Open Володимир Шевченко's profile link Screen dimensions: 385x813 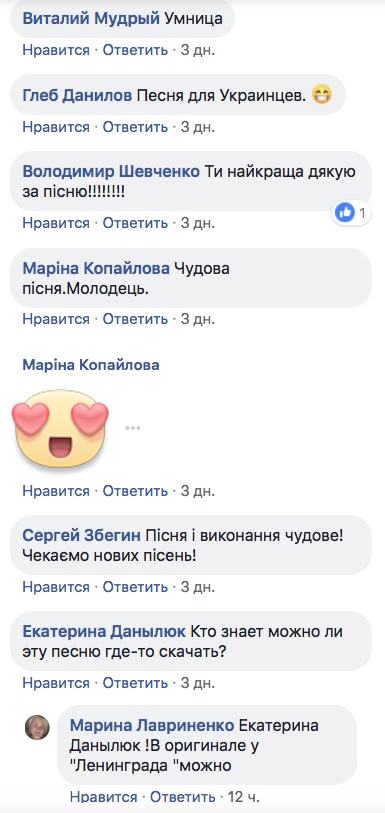click(111, 172)
